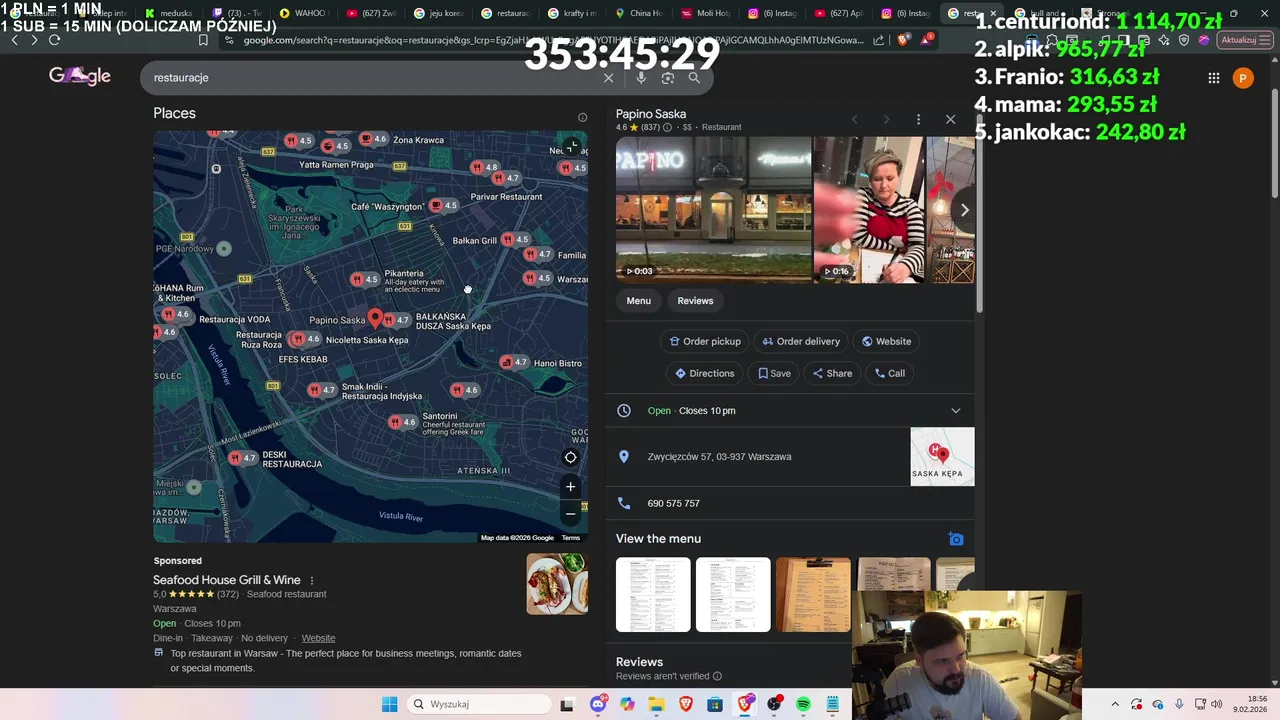Share Papino Saska
This screenshot has height=720, width=1280.
tap(832, 374)
